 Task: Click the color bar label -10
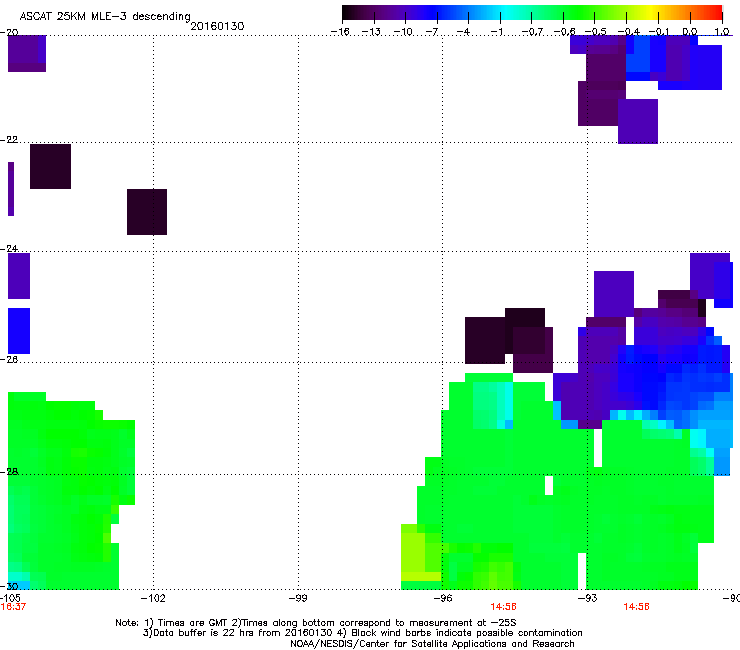click(x=403, y=32)
